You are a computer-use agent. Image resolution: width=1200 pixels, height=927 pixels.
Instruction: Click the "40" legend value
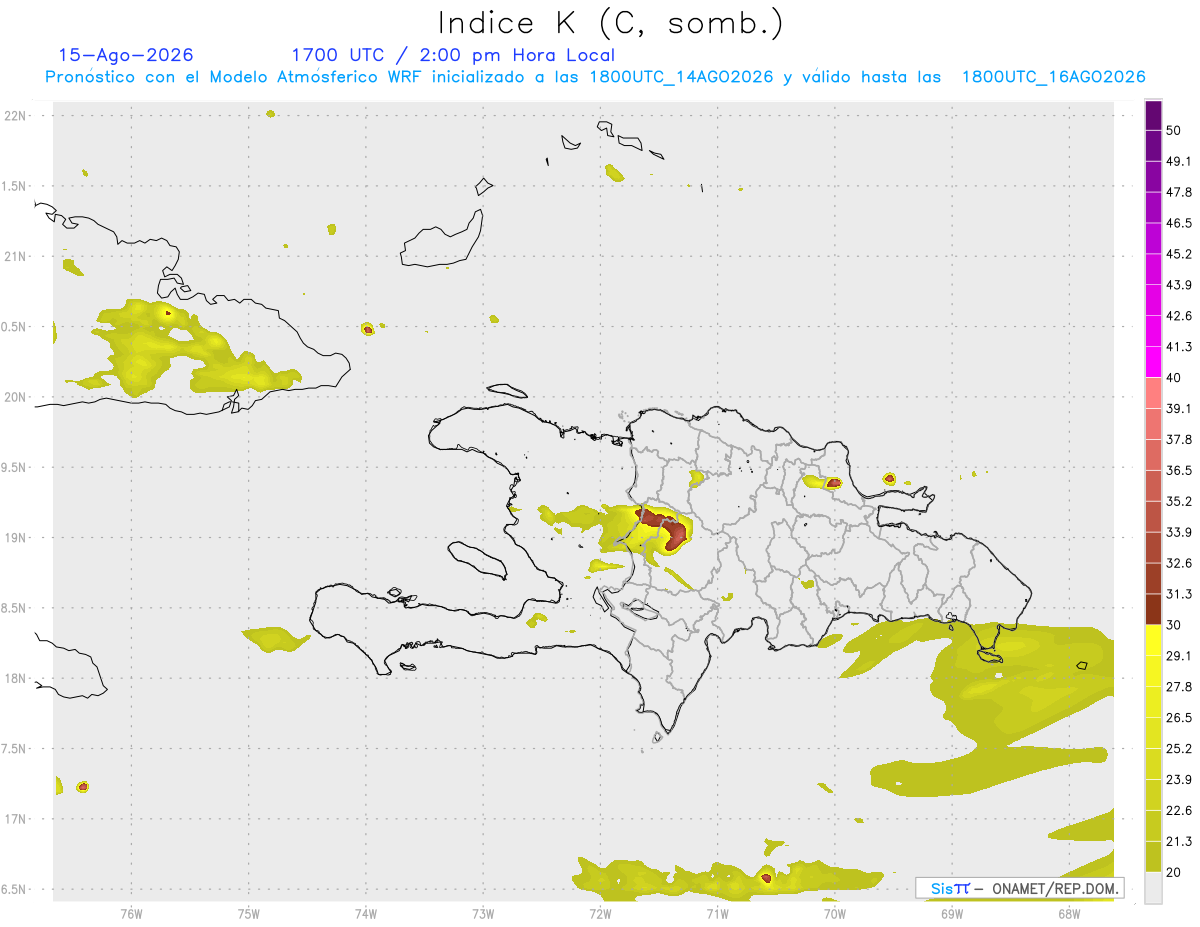click(x=1174, y=378)
